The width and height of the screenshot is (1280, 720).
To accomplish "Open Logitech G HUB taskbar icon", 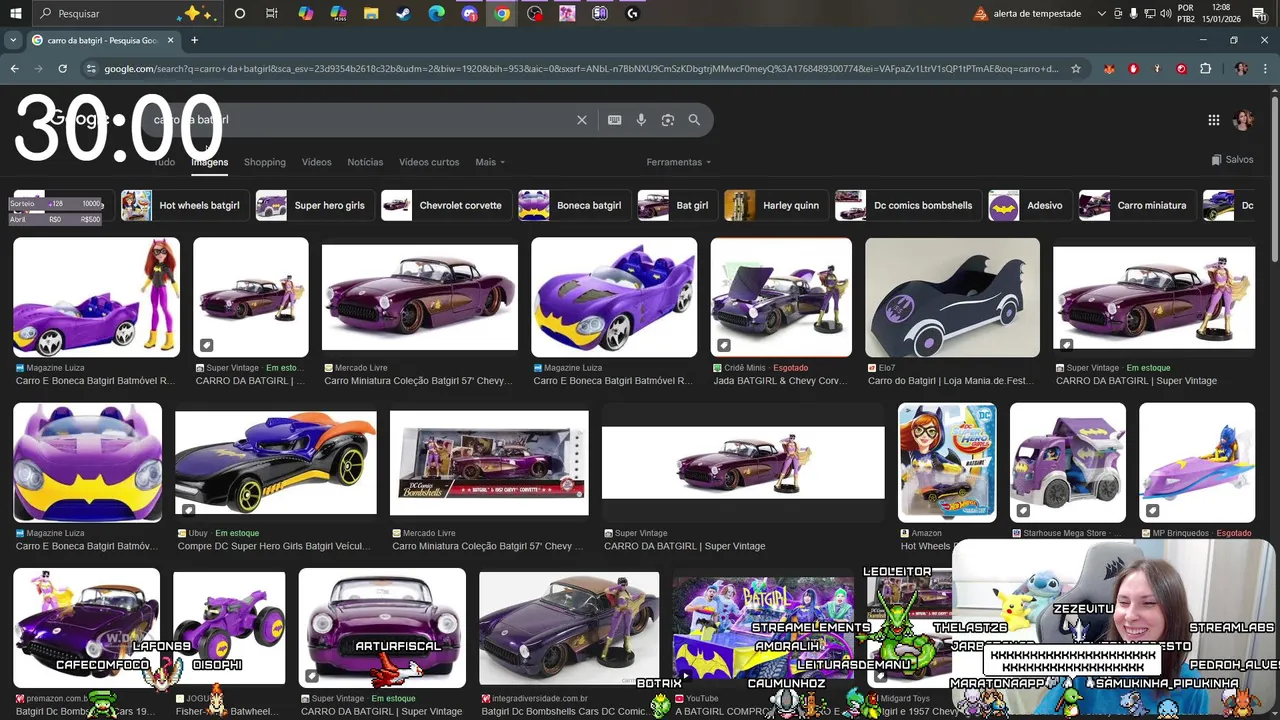I will (632, 14).
